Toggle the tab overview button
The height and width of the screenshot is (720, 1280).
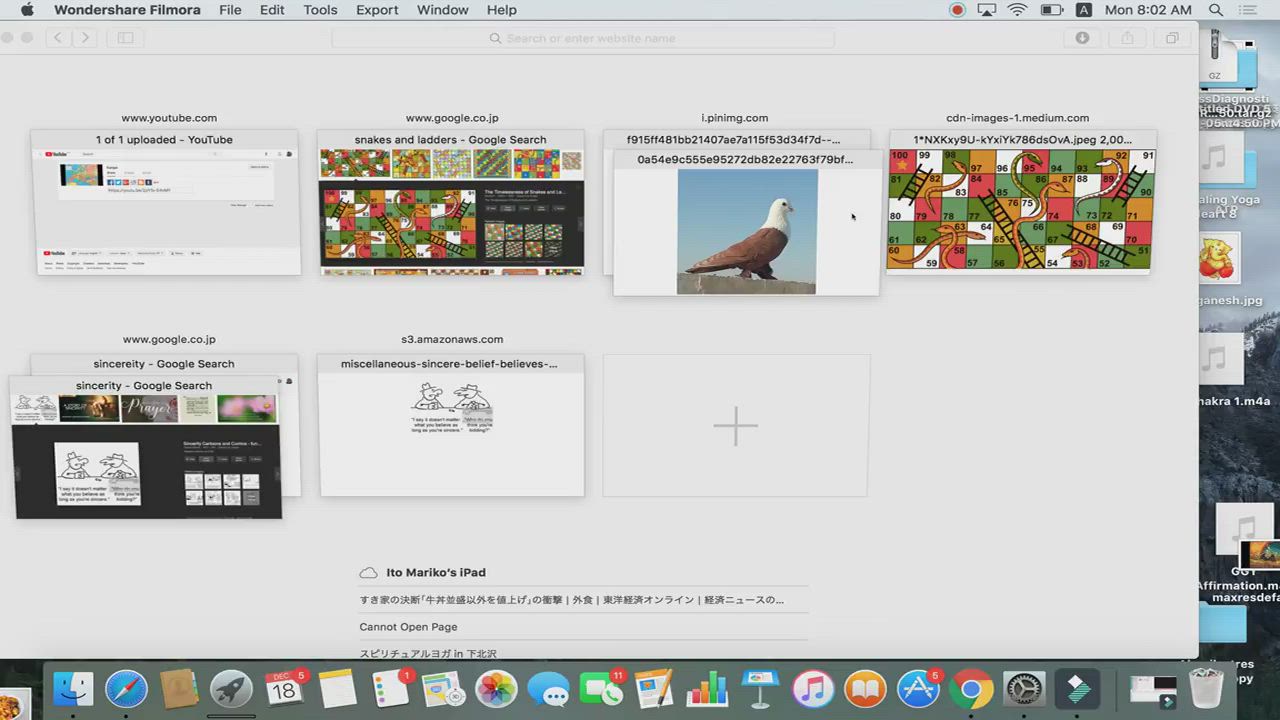click(x=1171, y=38)
